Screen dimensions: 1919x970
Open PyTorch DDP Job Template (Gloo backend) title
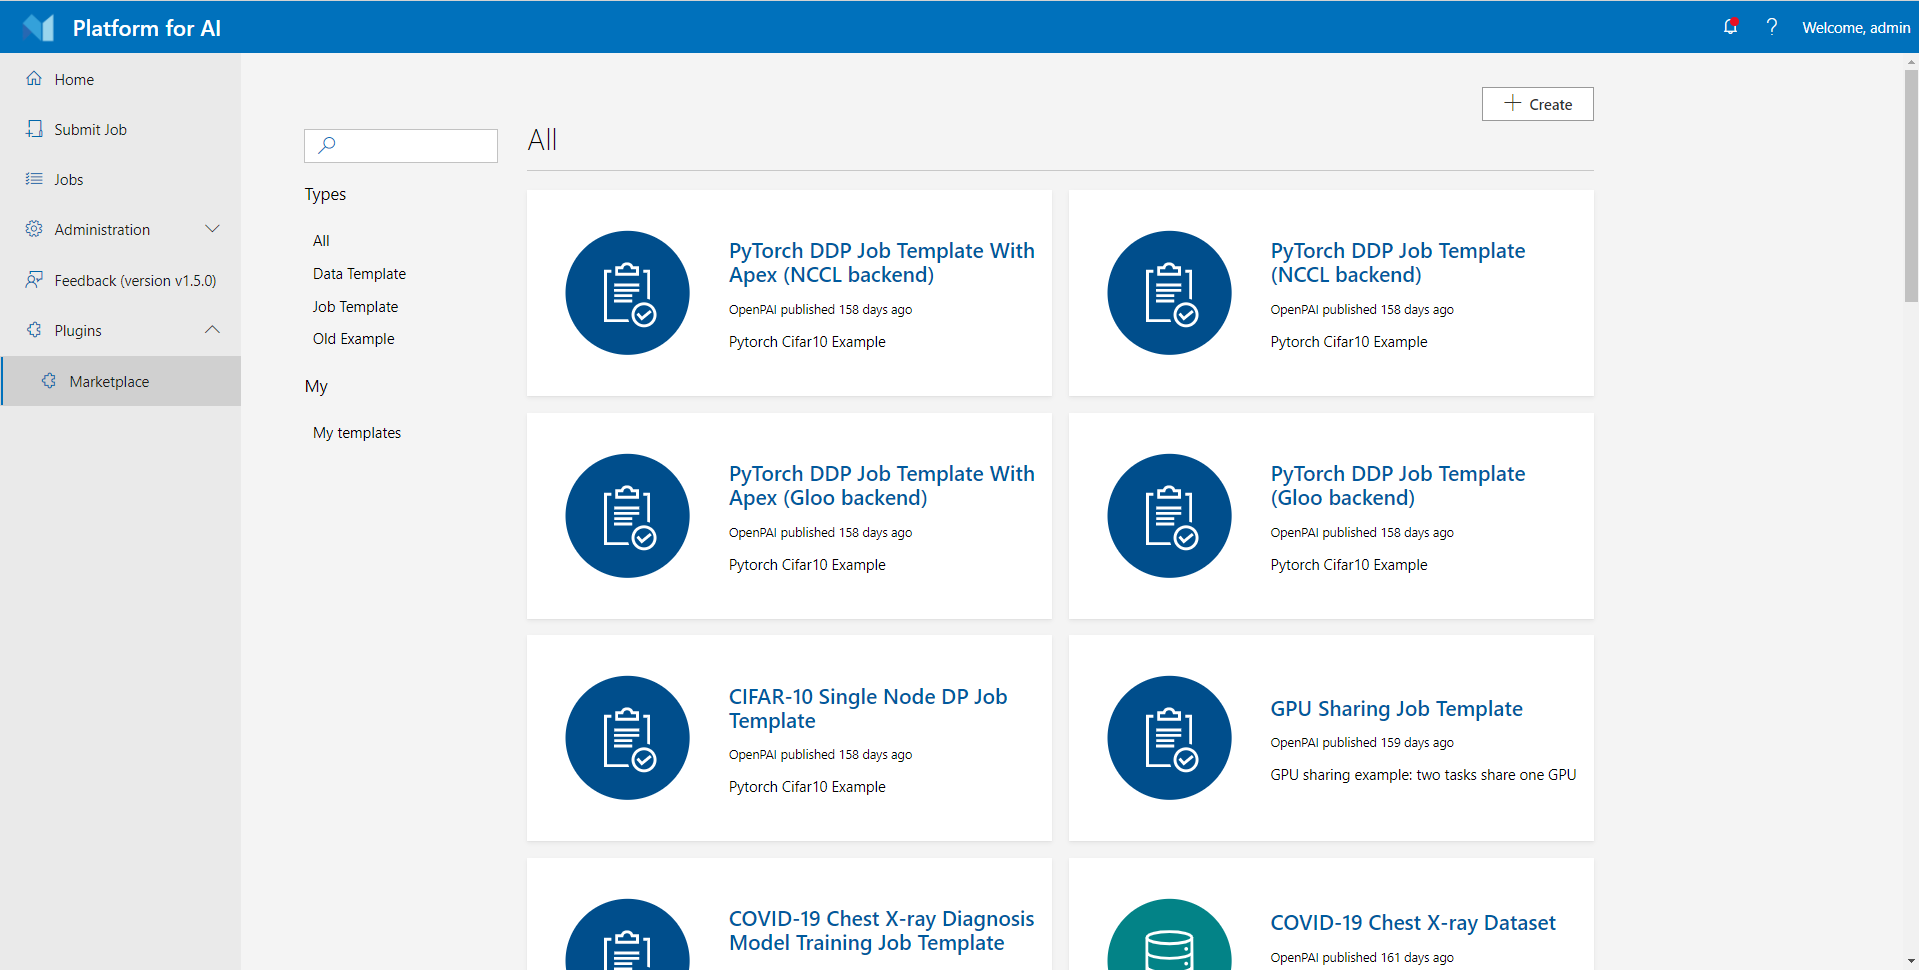(1397, 486)
